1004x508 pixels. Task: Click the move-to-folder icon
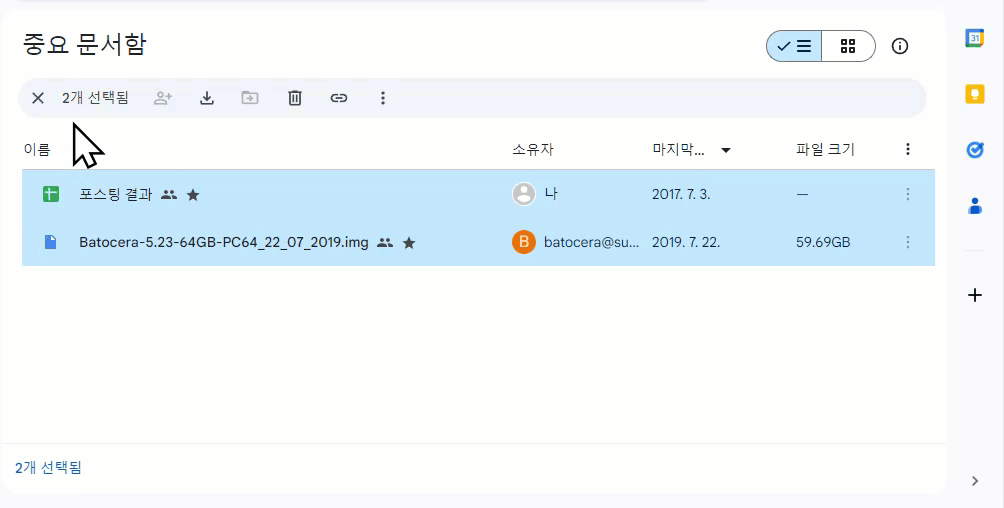[250, 98]
